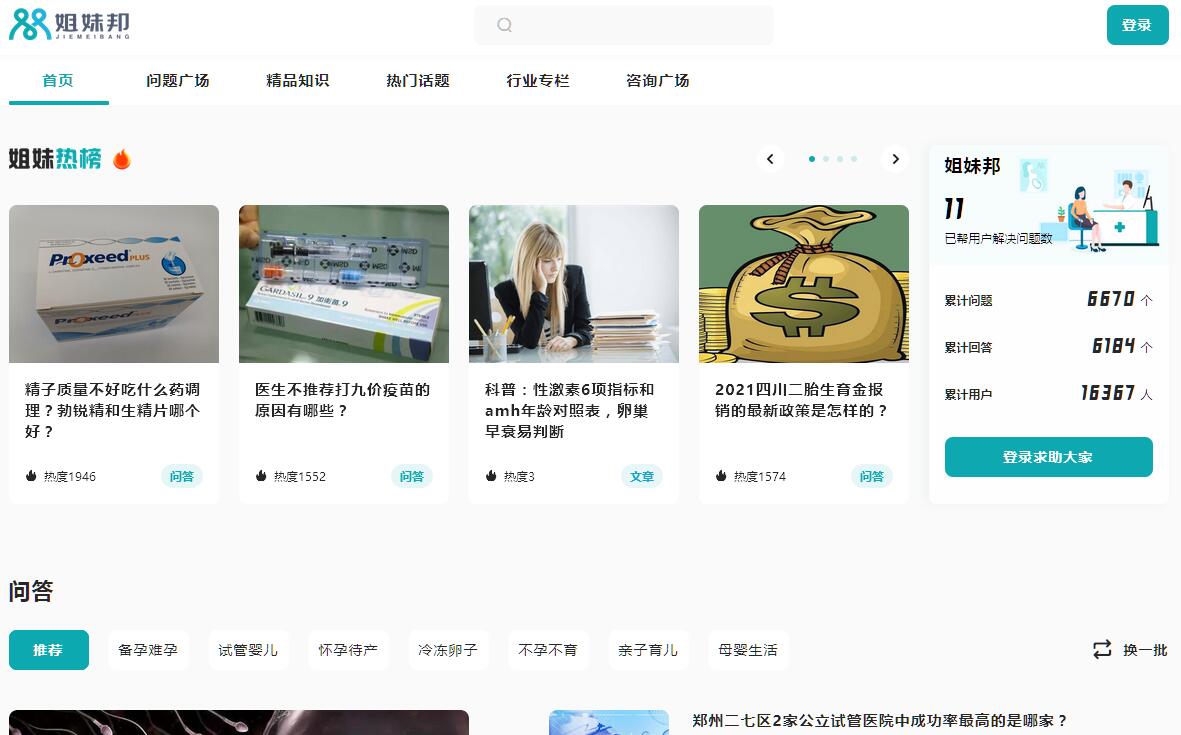The width and height of the screenshot is (1181, 735).
Task: Select the 冷冻卵子 category filter
Action: pyautogui.click(x=448, y=650)
